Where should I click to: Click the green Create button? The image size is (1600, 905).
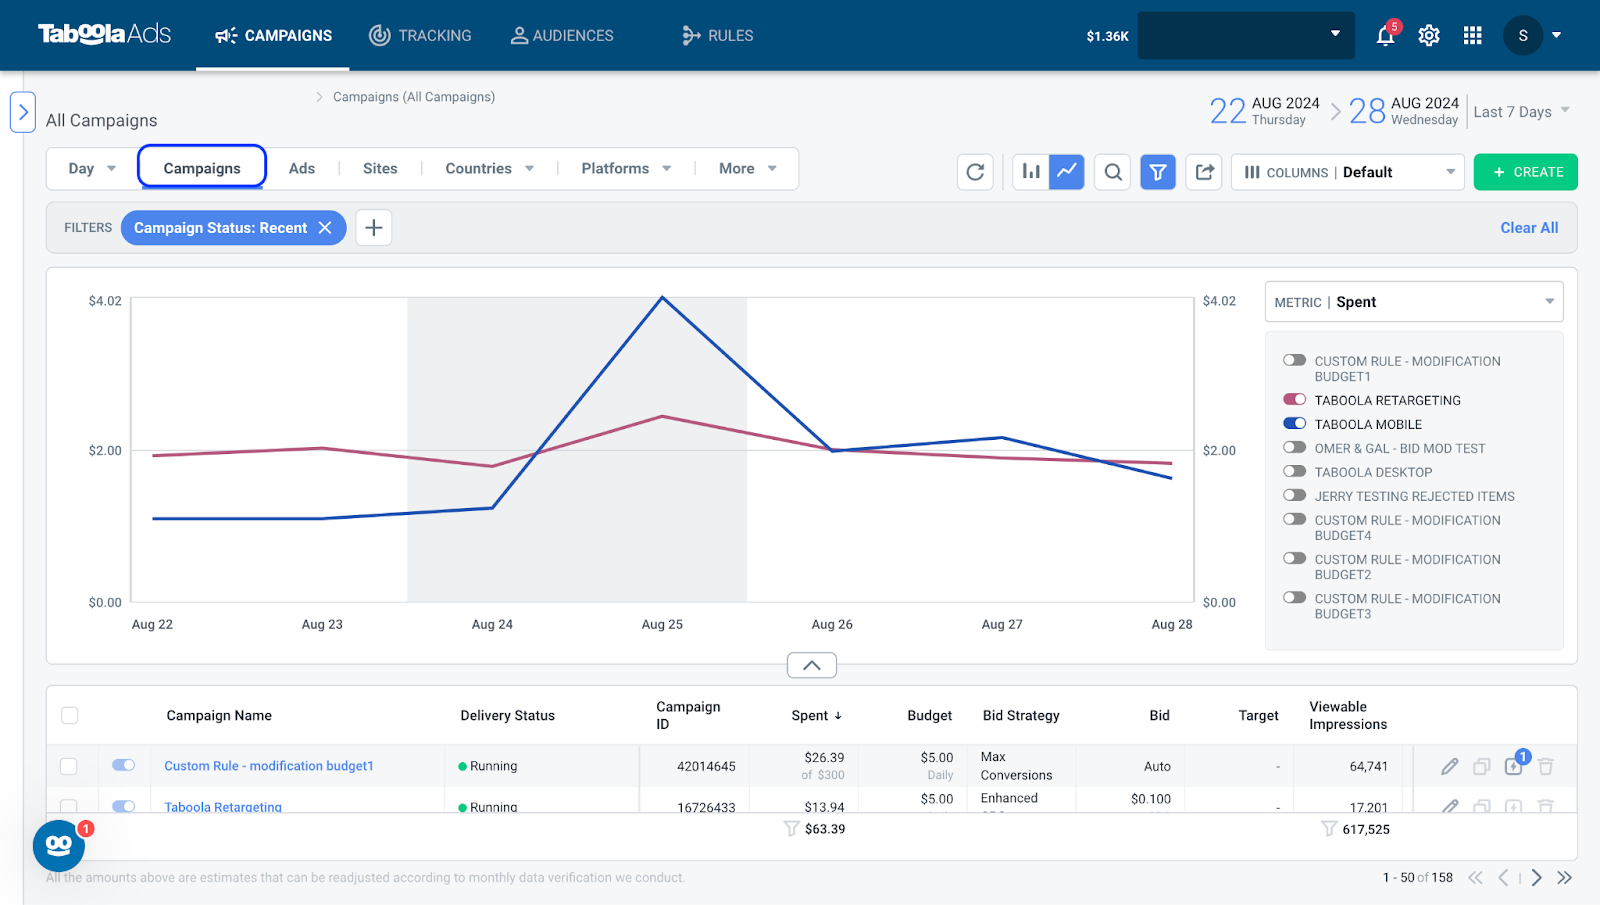1526,172
